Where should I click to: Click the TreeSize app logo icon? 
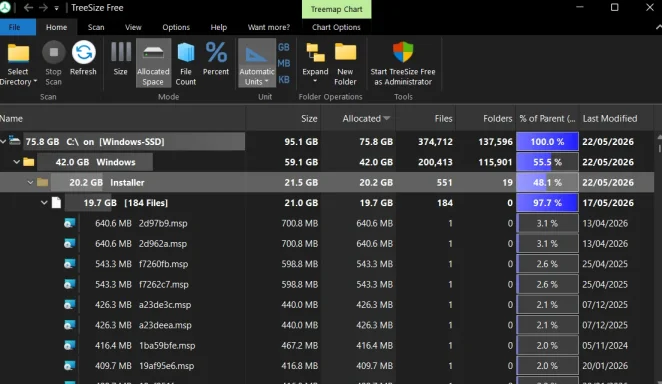[x=5, y=8]
